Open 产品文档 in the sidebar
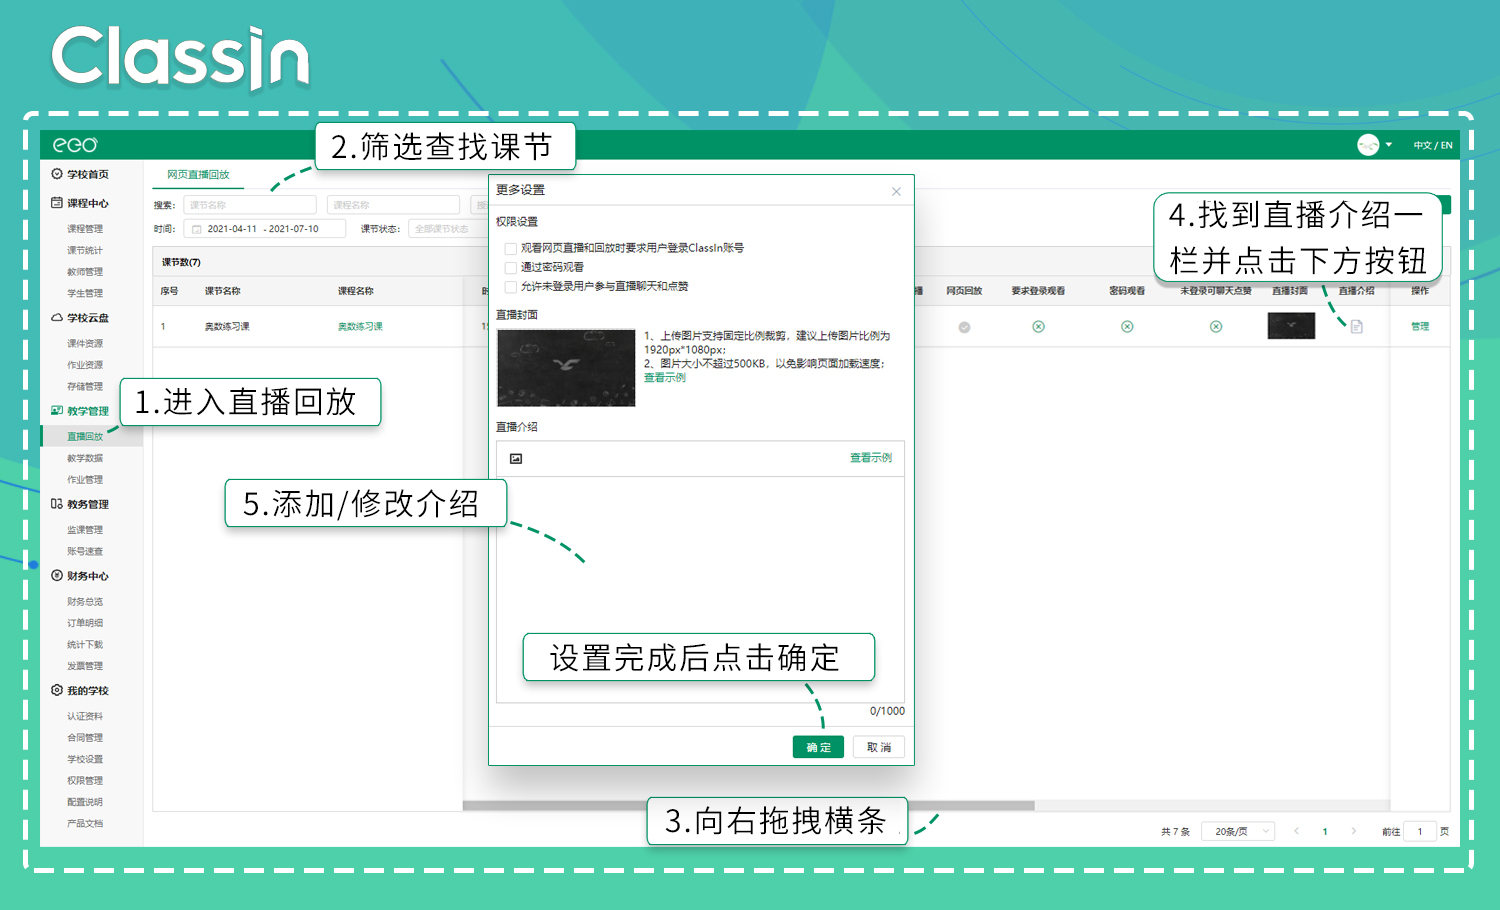This screenshot has height=910, width=1500. [85, 824]
